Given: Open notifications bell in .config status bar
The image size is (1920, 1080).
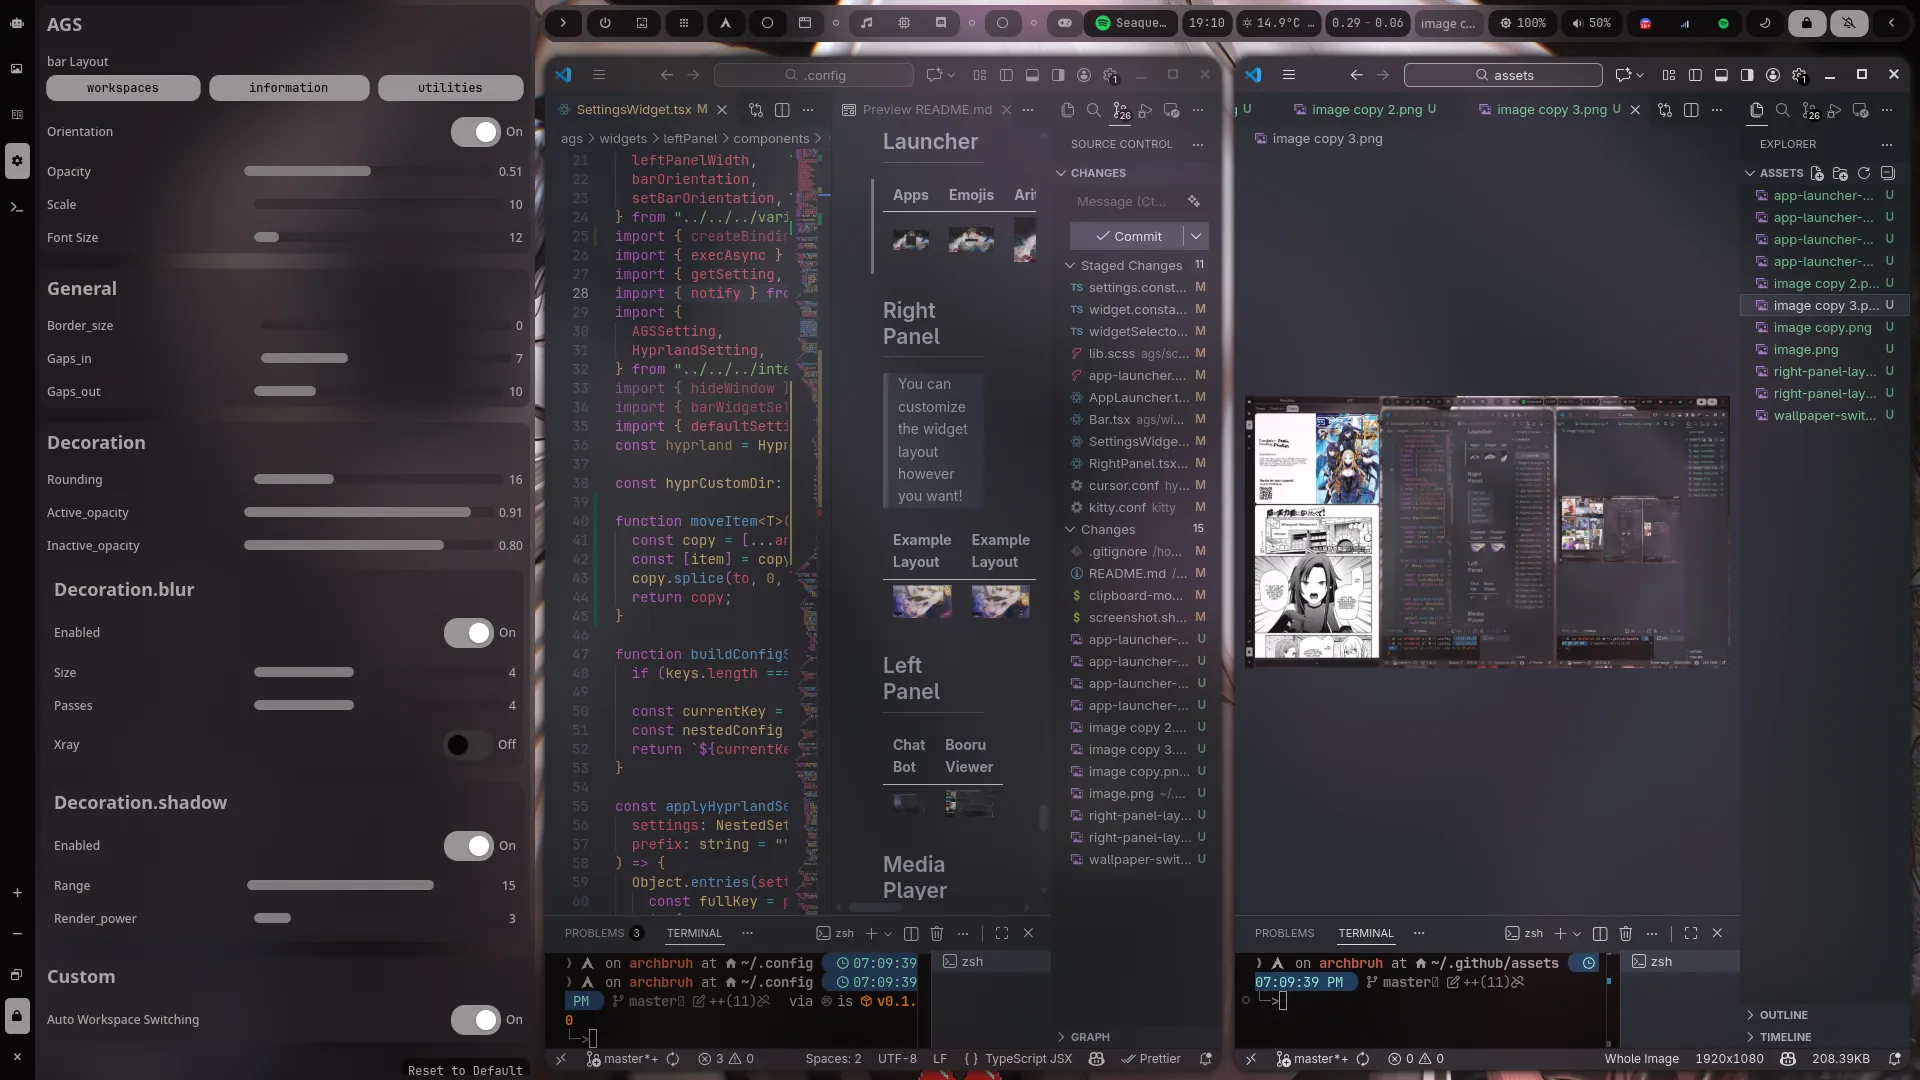Looking at the screenshot, I should click(x=1206, y=1058).
